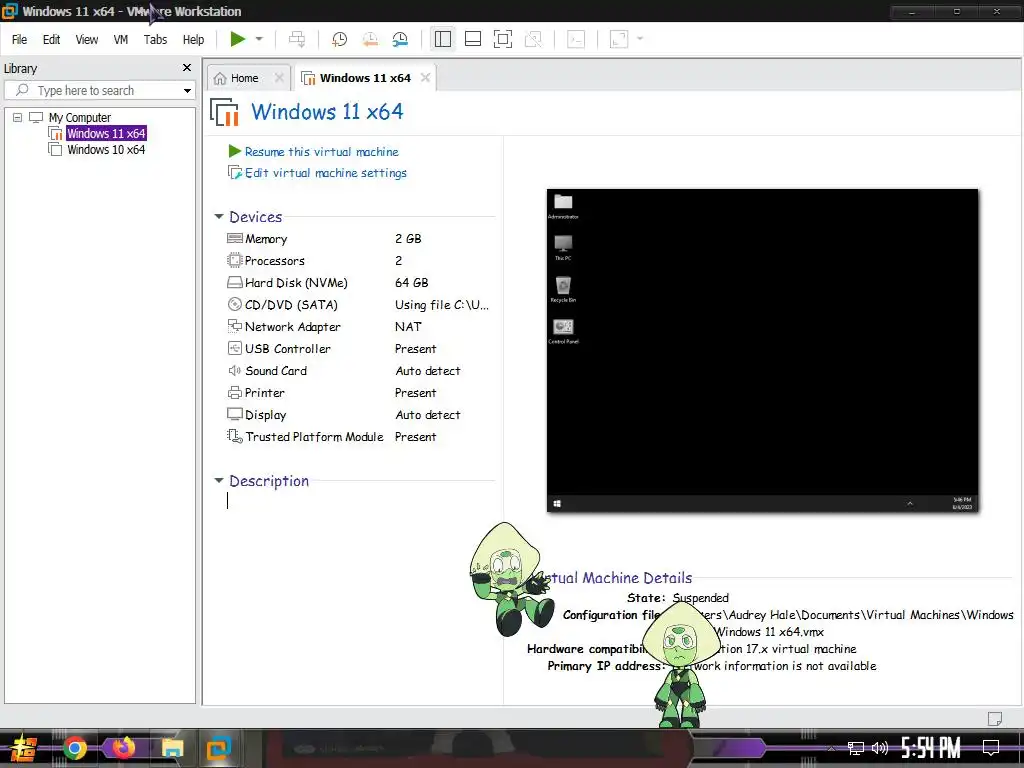The image size is (1024, 768).
Task: Collapse the Devices section
Action: pyautogui.click(x=219, y=217)
